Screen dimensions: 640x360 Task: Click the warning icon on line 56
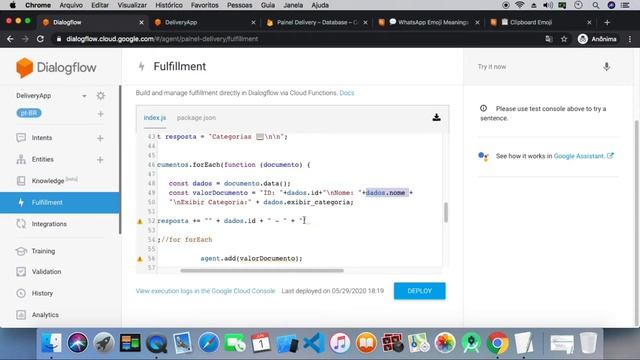click(140, 259)
